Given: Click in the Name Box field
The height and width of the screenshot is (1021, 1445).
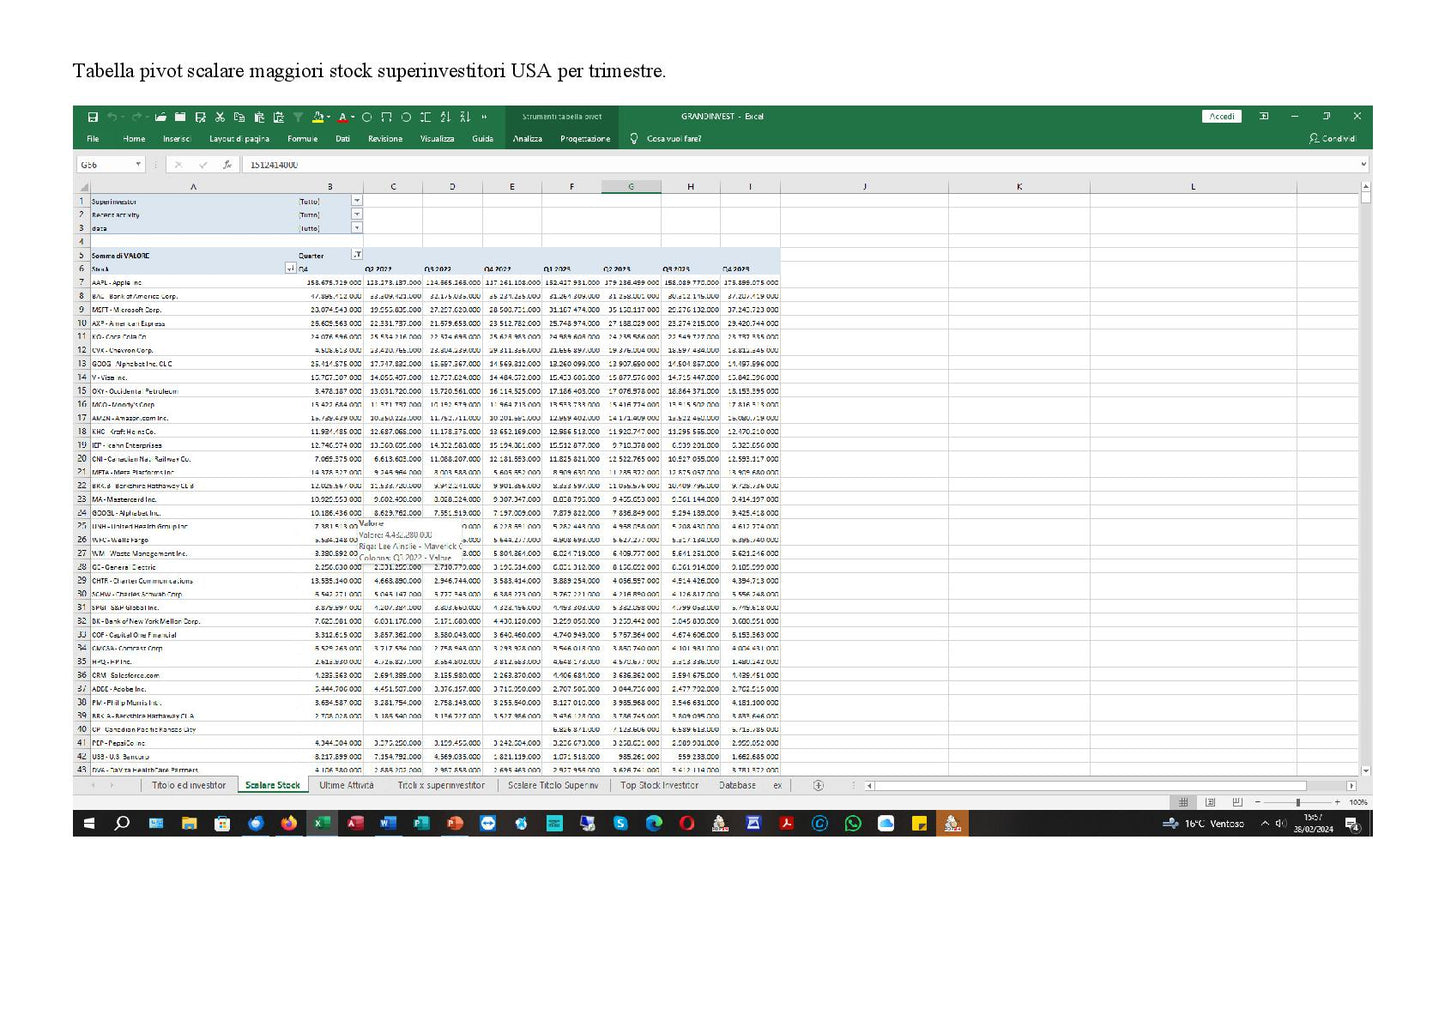Looking at the screenshot, I should (105, 164).
